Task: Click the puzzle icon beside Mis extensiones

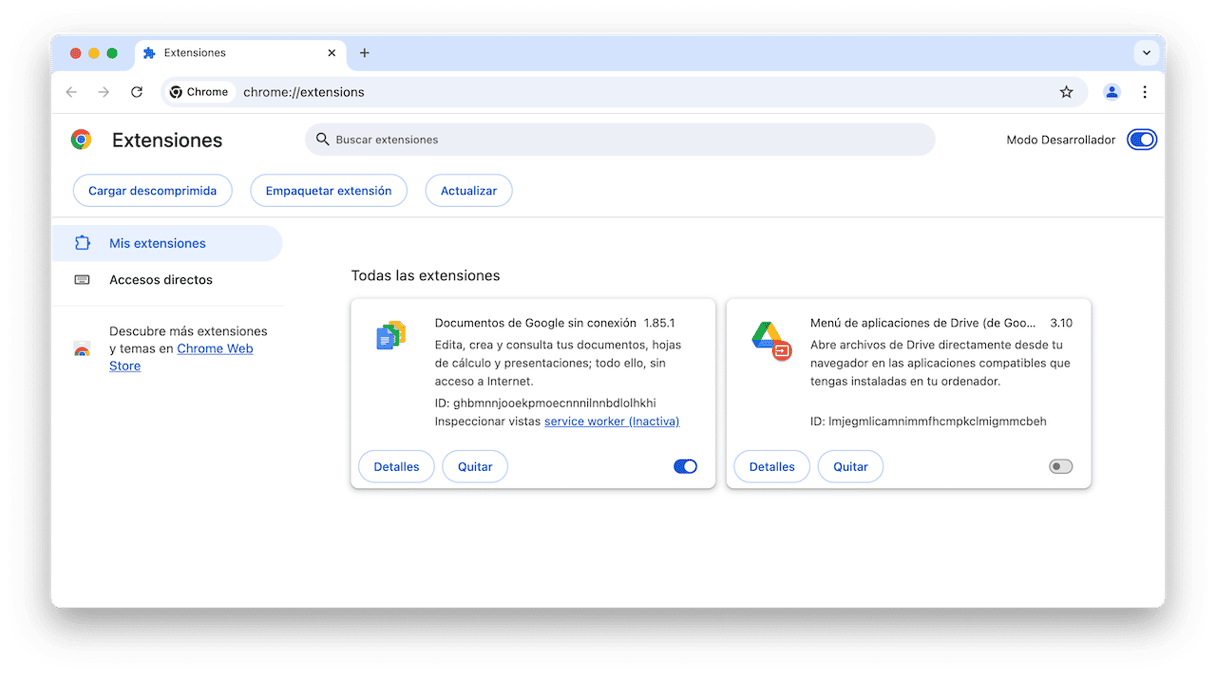Action: 82,243
